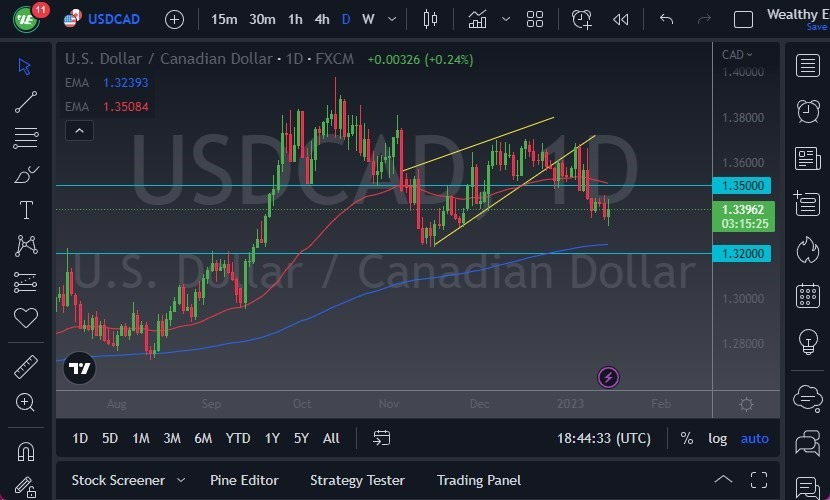Set the date range to YTD
Screen dimensions: 830x500
238,438
